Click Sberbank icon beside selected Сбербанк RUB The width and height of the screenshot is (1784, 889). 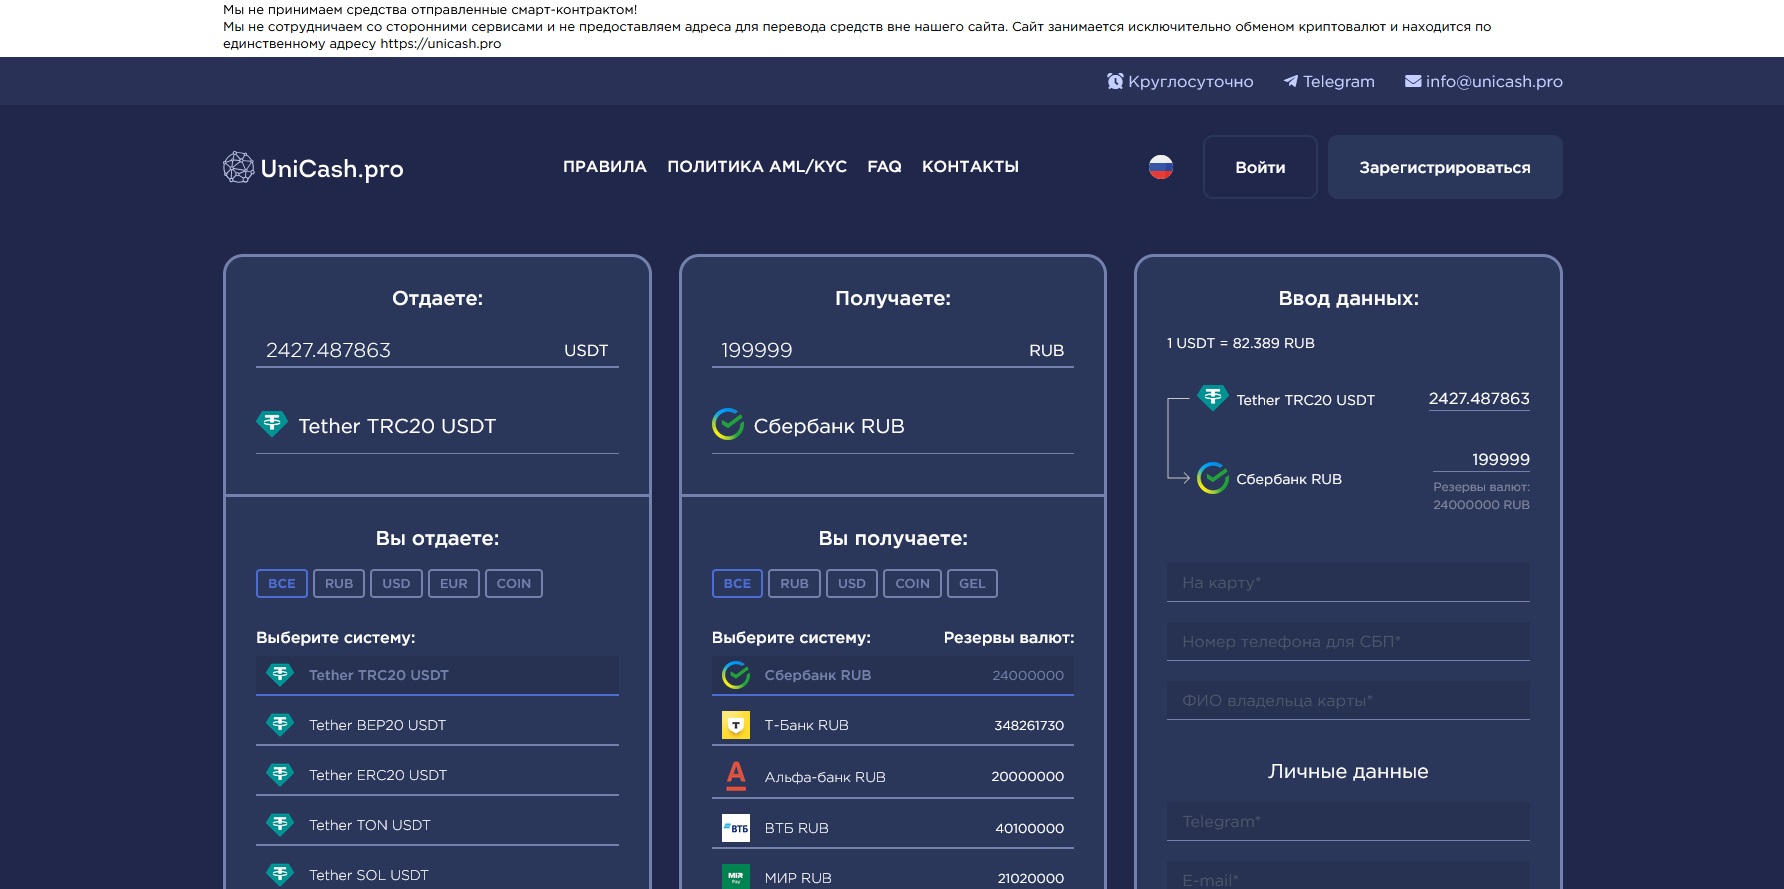(728, 424)
